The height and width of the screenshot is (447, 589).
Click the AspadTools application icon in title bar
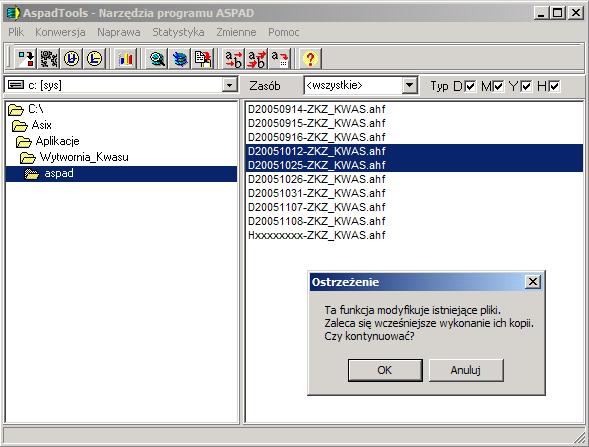tap(13, 13)
